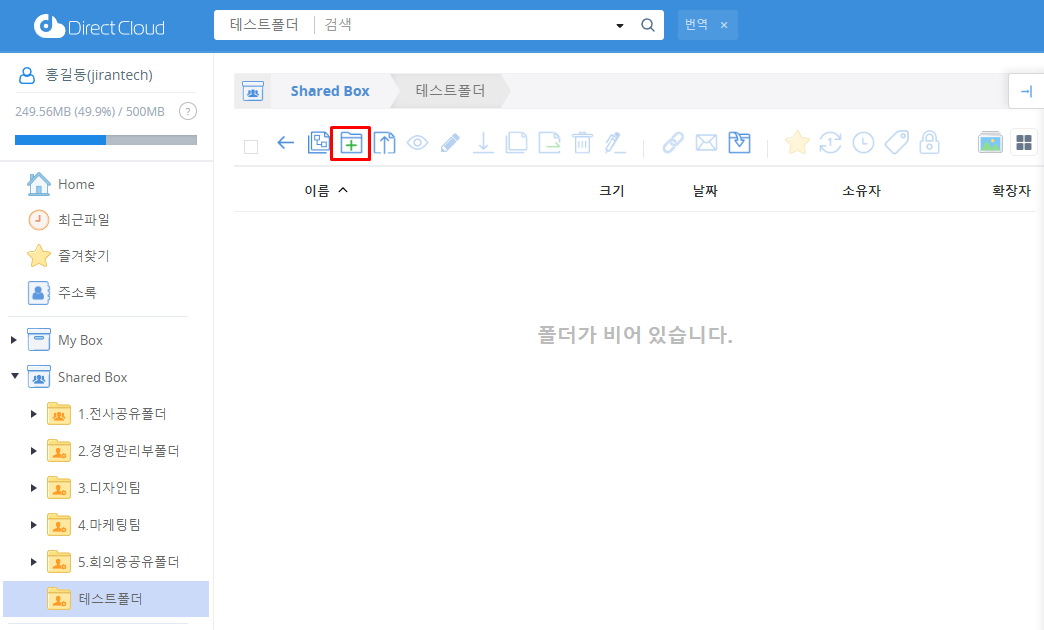The image size is (1044, 630).
Task: Click the new folder icon in toolbar
Action: pyautogui.click(x=350, y=143)
